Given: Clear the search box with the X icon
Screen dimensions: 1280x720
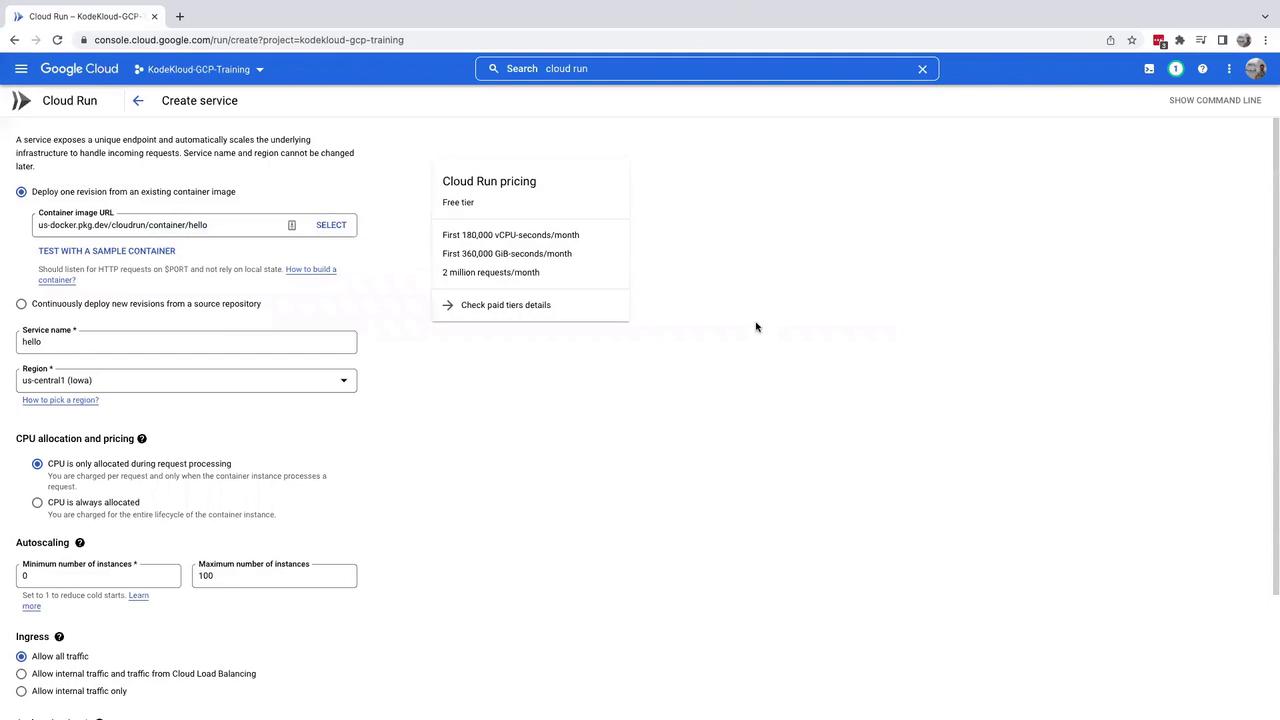Looking at the screenshot, I should tap(922, 69).
